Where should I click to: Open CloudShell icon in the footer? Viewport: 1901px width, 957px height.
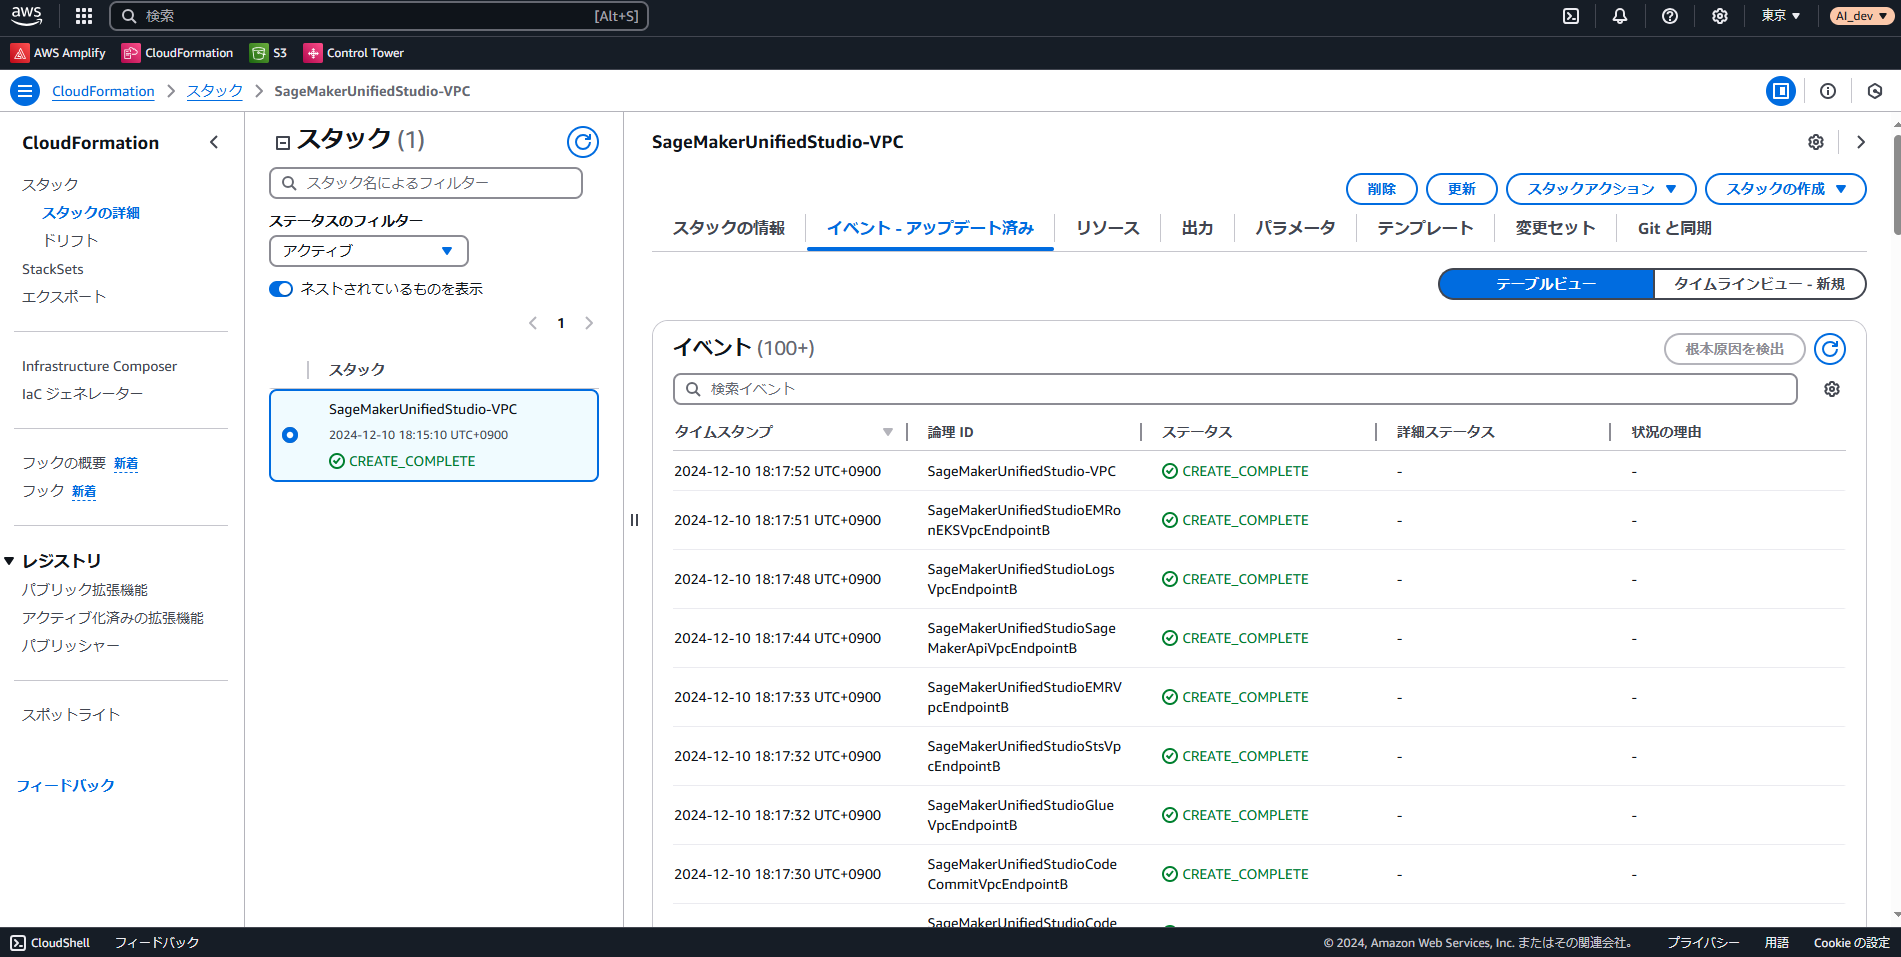tap(18, 943)
